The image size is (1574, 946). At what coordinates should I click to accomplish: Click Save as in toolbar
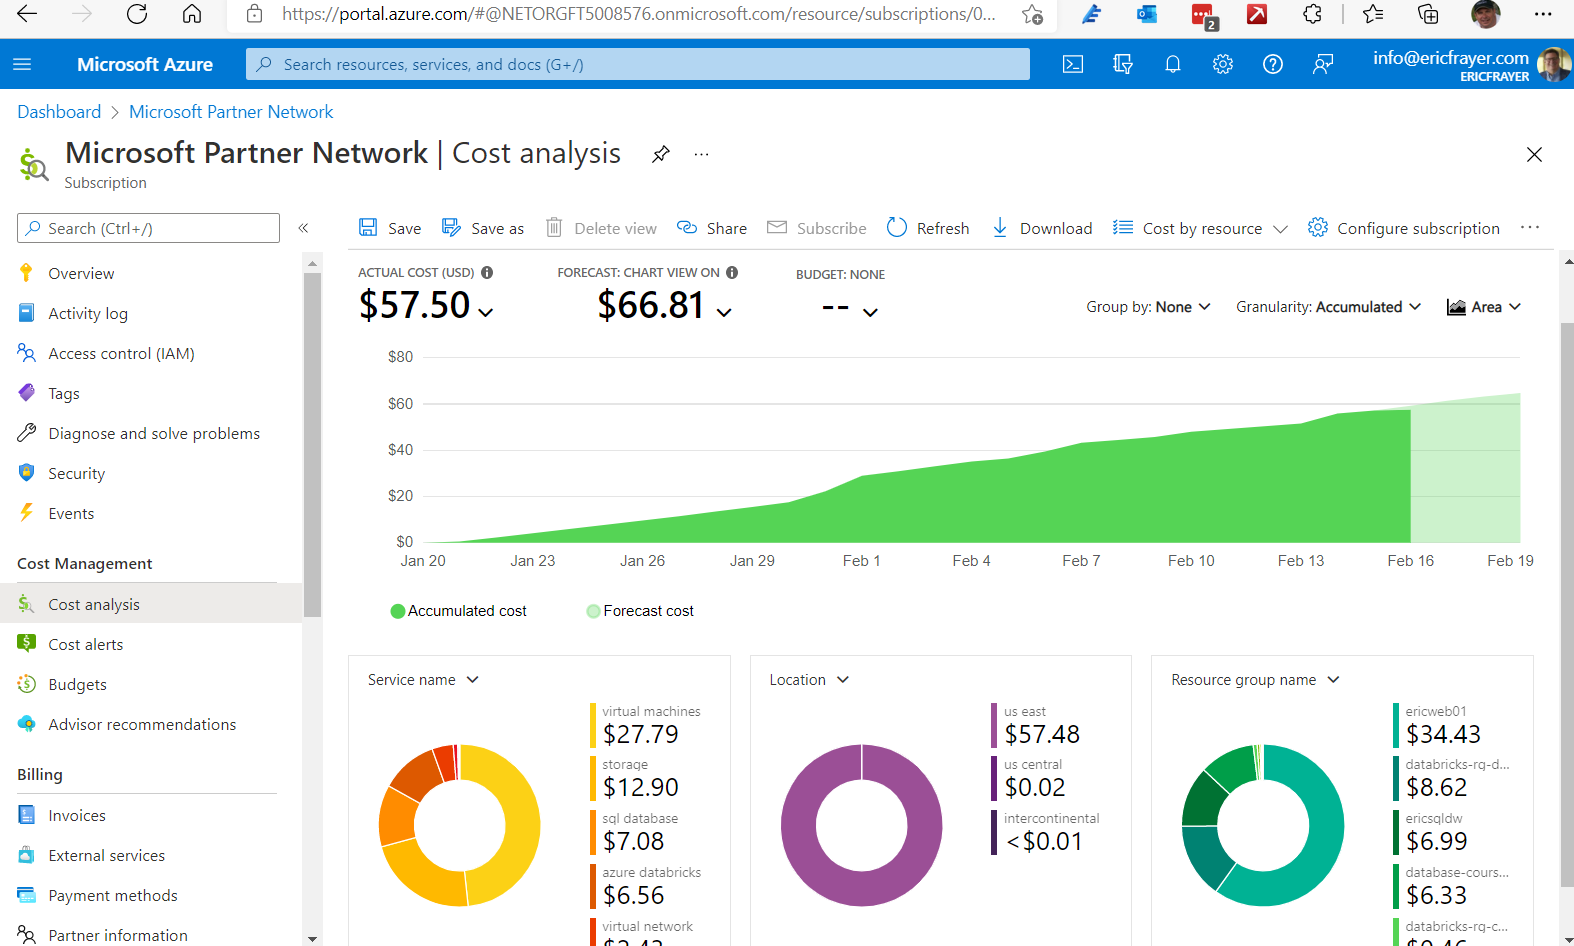click(x=483, y=228)
